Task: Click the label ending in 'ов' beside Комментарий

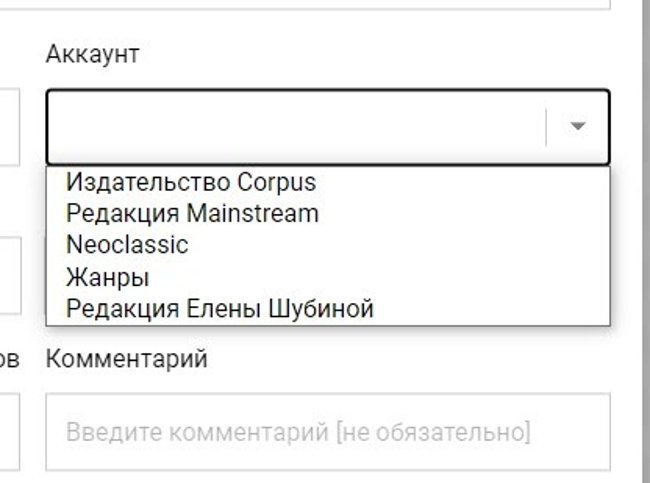Action: coord(9,359)
